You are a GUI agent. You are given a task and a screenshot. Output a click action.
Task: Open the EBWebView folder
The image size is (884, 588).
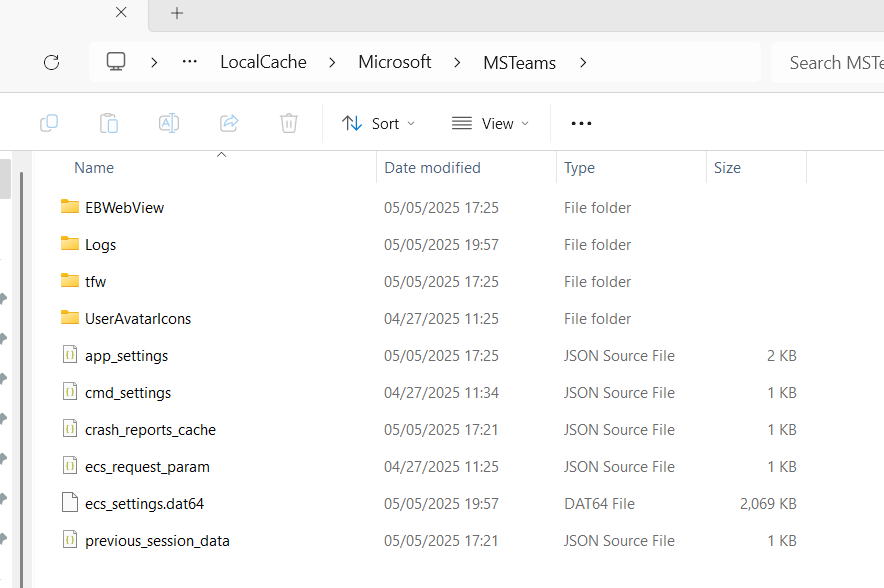coord(124,208)
